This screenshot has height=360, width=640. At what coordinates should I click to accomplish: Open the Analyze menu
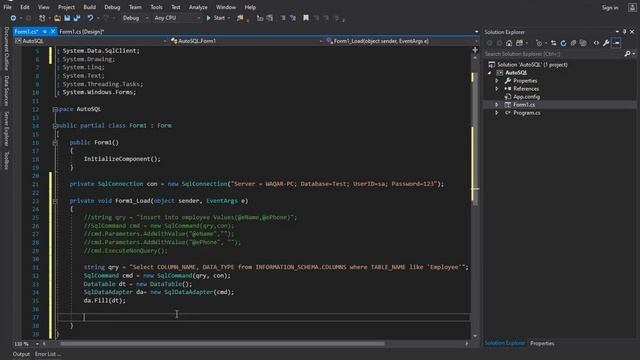point(198,7)
